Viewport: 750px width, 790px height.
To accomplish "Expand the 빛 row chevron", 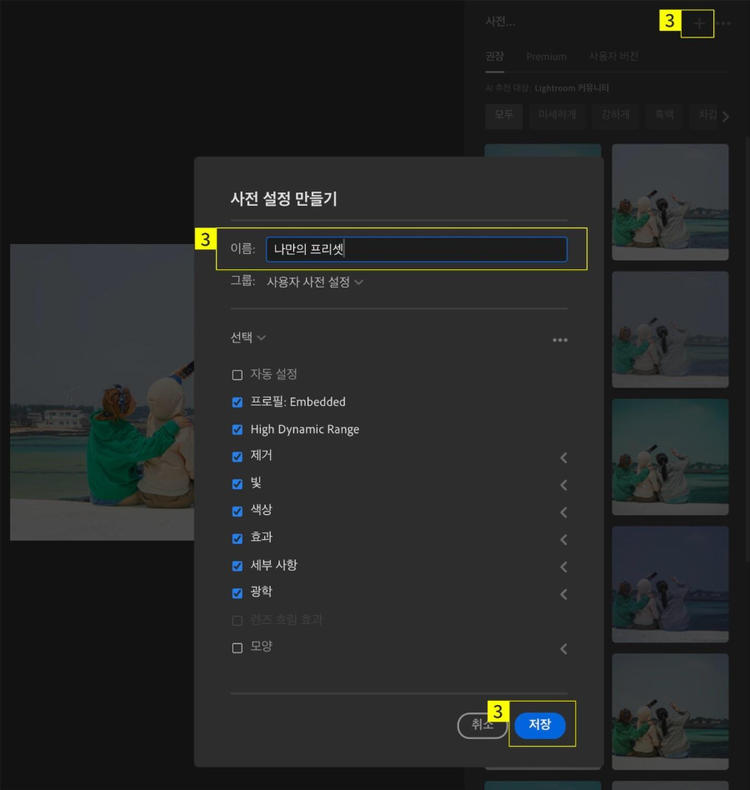I will [564, 485].
